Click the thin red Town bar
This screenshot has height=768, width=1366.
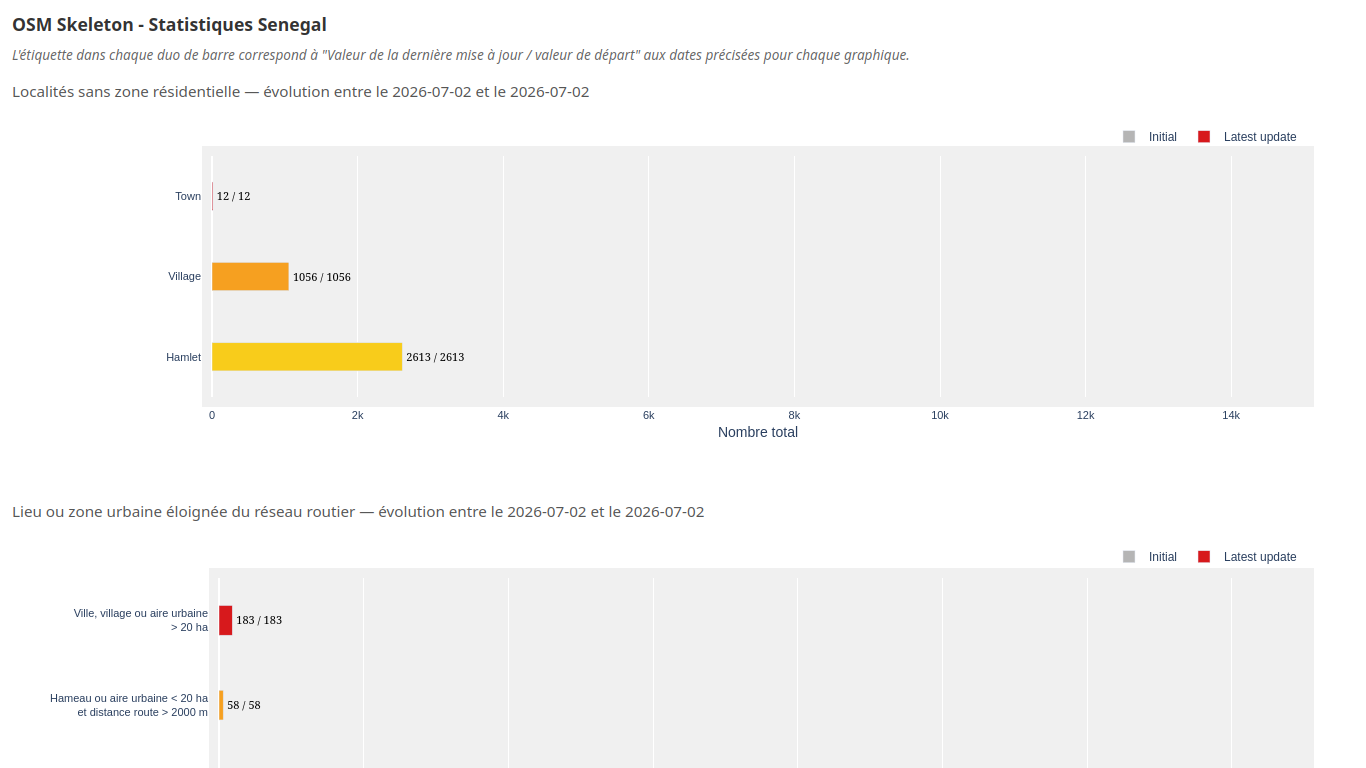213,196
